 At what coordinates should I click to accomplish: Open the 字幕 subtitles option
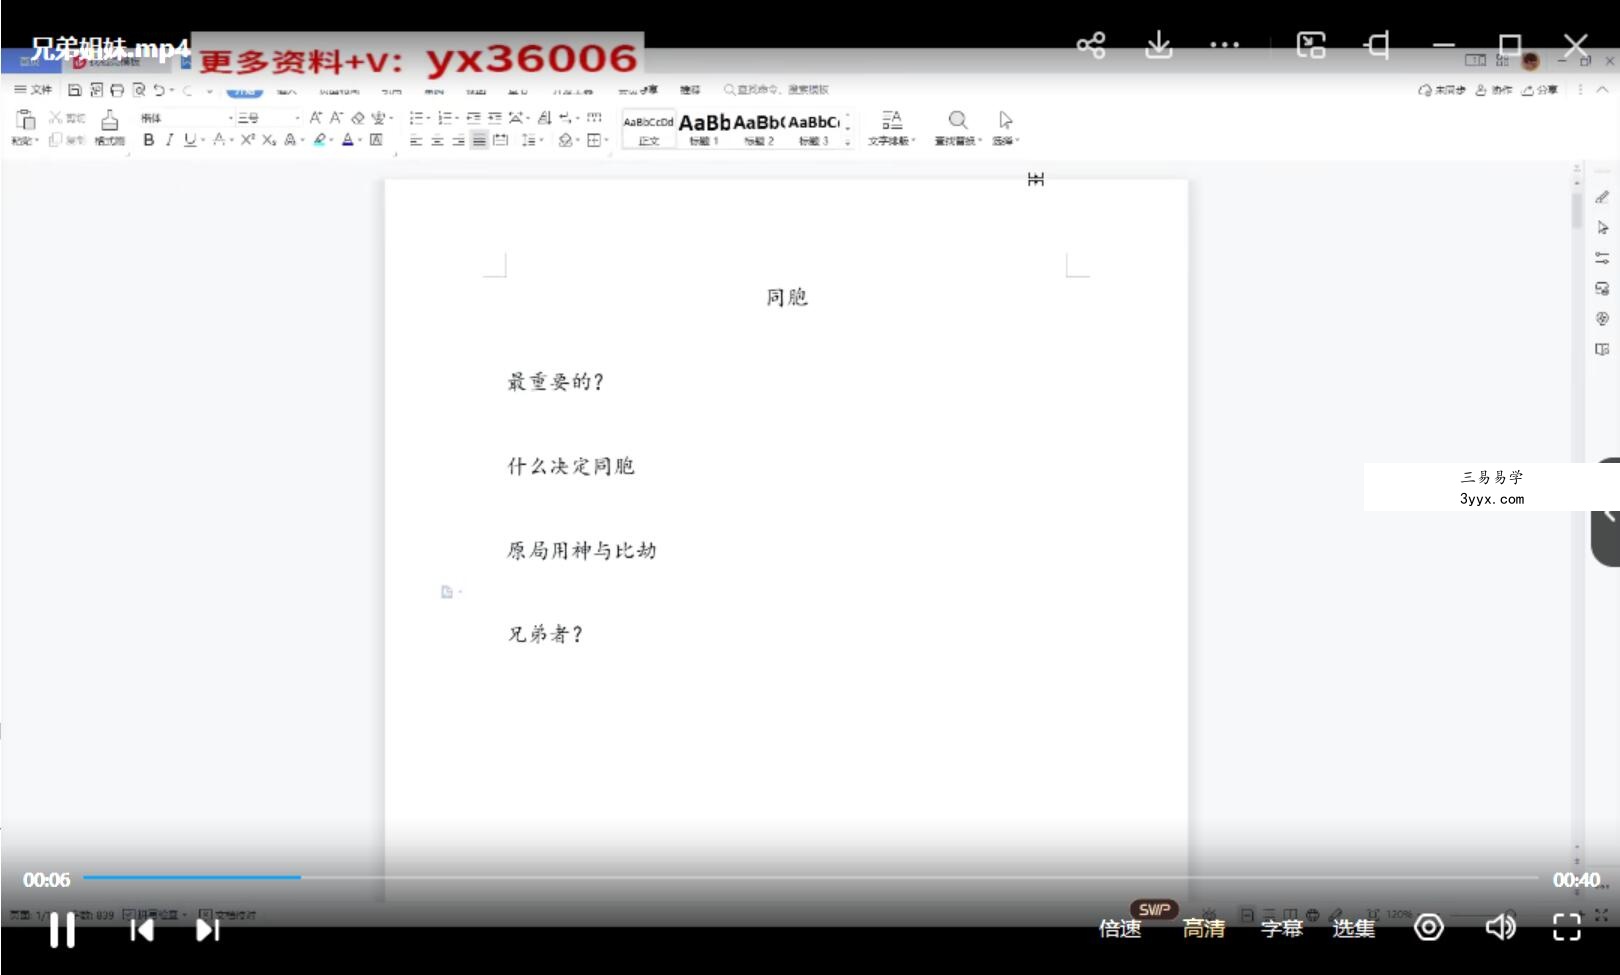1281,929
